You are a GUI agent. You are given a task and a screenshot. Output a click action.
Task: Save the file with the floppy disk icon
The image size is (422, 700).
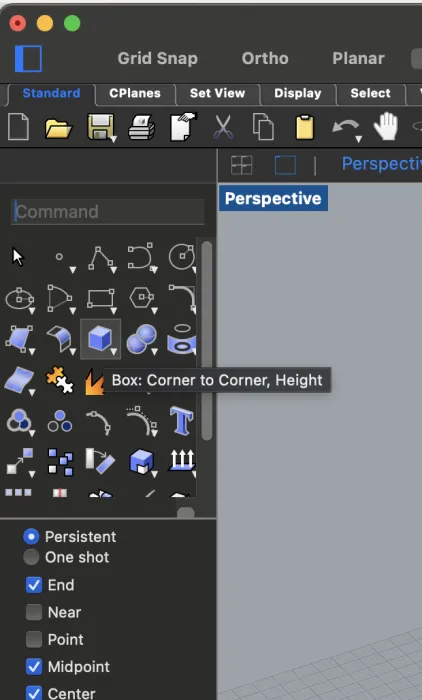click(x=100, y=127)
